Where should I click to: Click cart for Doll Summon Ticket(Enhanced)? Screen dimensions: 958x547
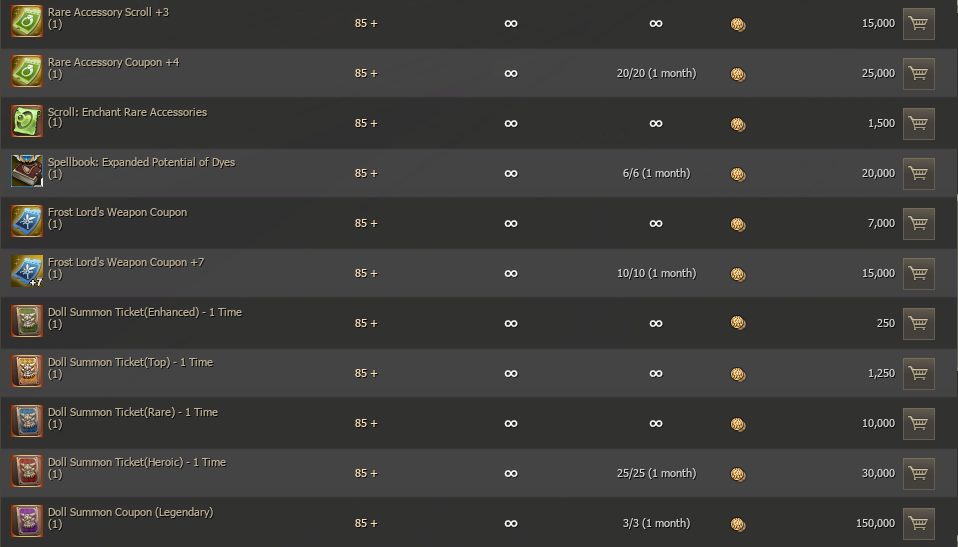point(918,324)
